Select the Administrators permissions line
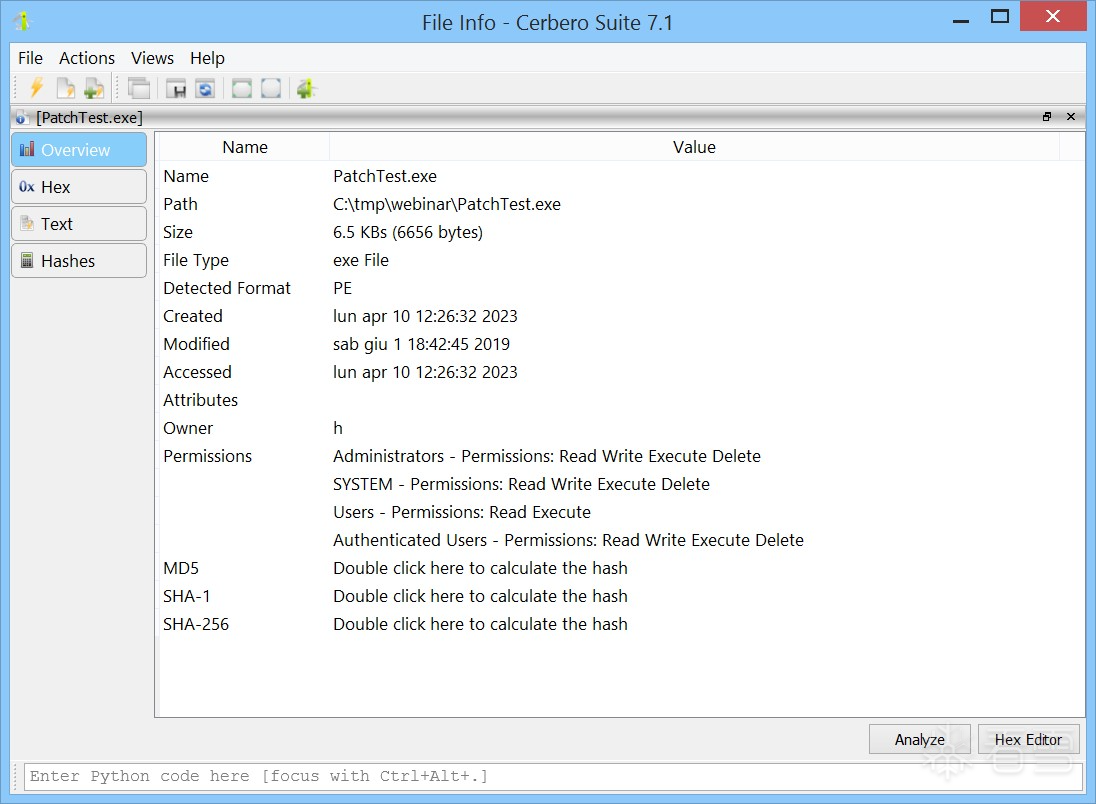This screenshot has height=804, width=1096. (x=547, y=456)
